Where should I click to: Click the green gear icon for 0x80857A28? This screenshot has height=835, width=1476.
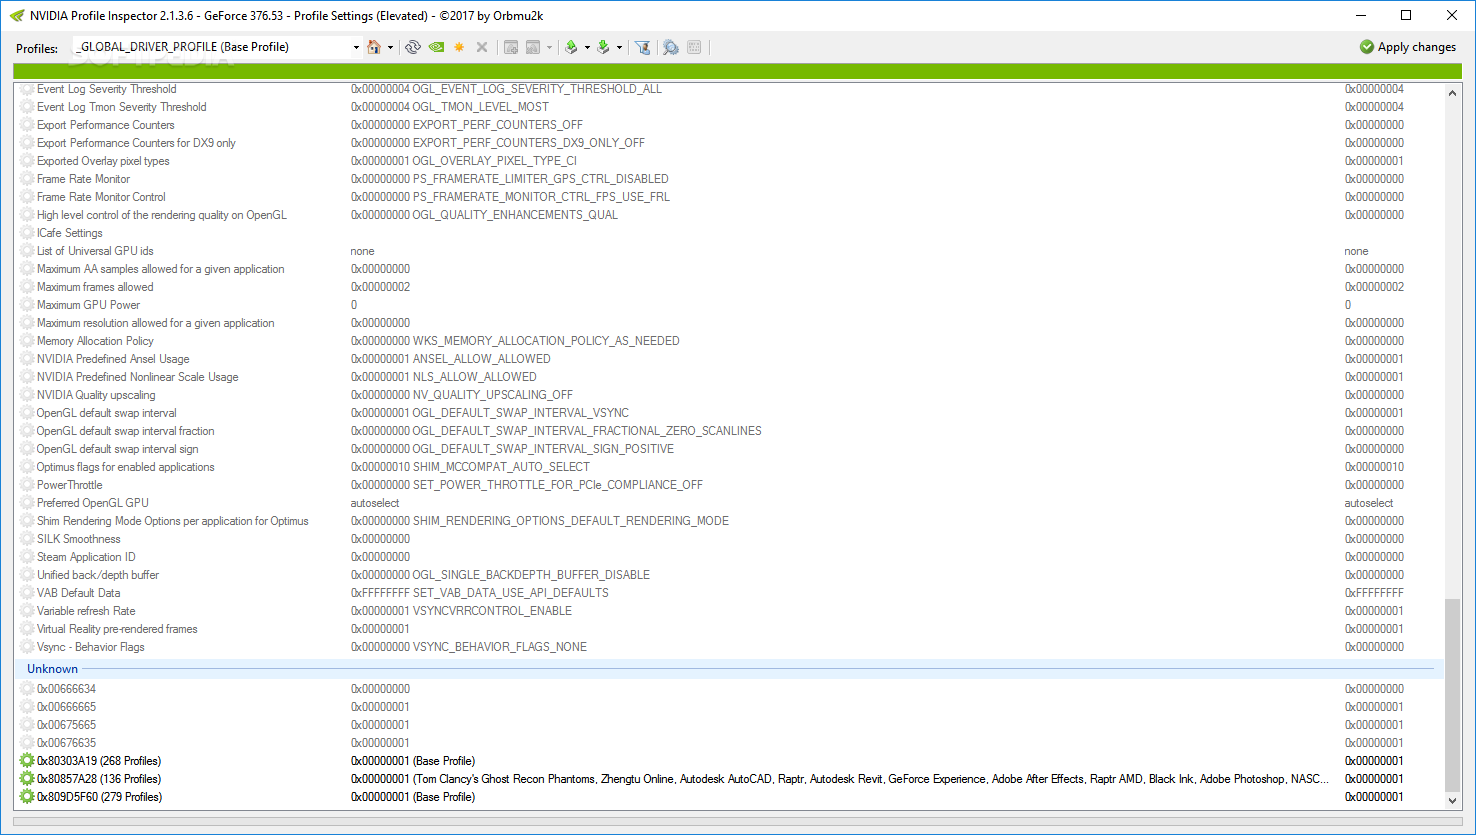[x=27, y=779]
